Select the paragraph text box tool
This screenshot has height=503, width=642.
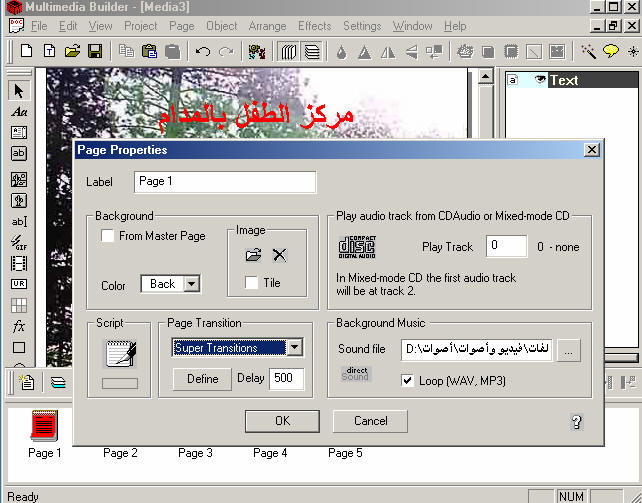pos(19,132)
